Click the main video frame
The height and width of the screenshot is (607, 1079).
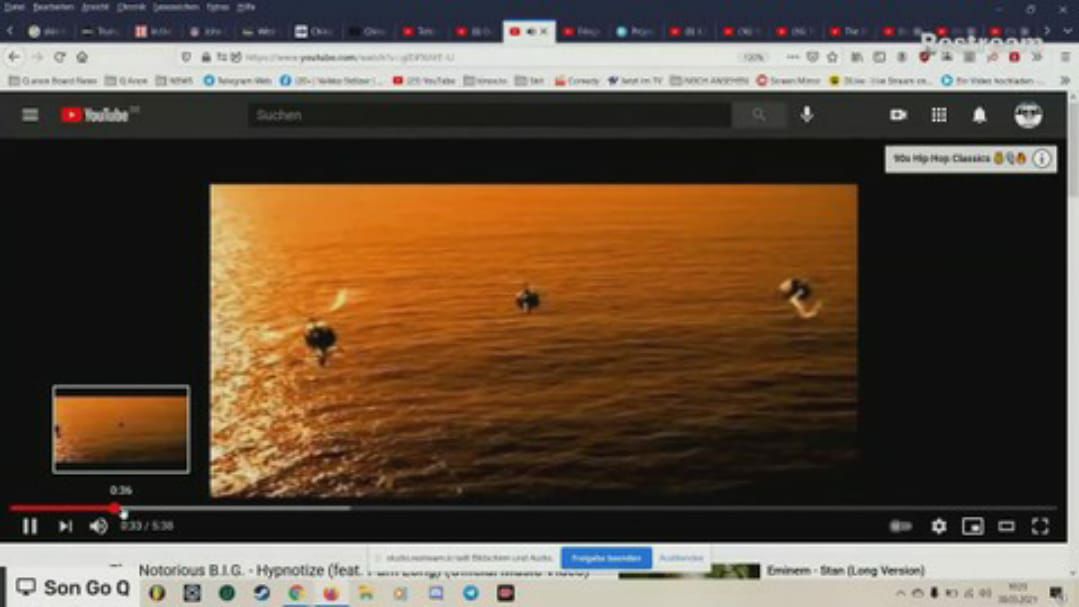(x=533, y=340)
